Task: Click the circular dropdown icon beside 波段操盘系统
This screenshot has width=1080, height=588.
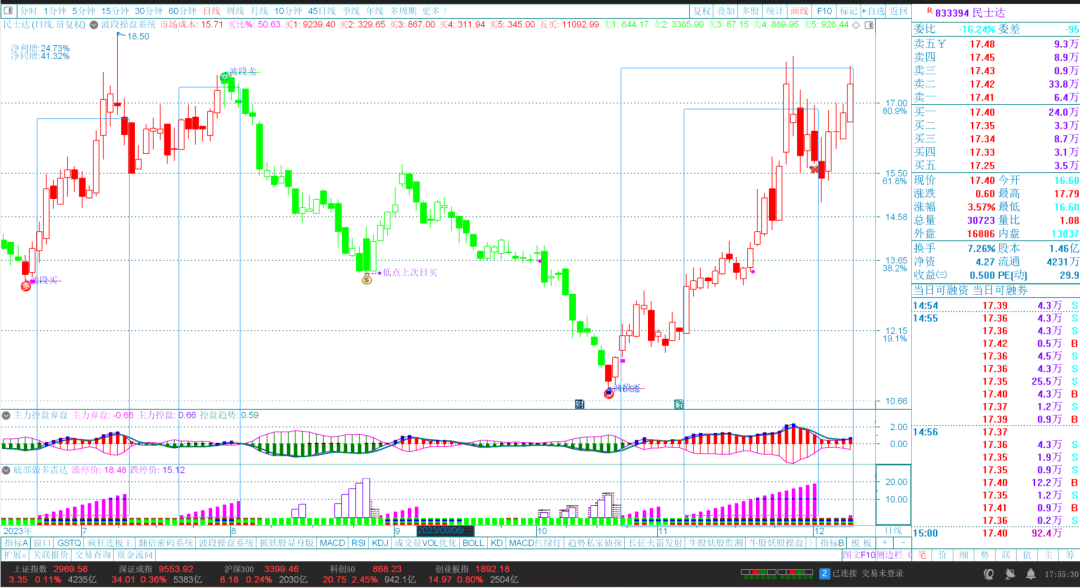Action: 94,25
